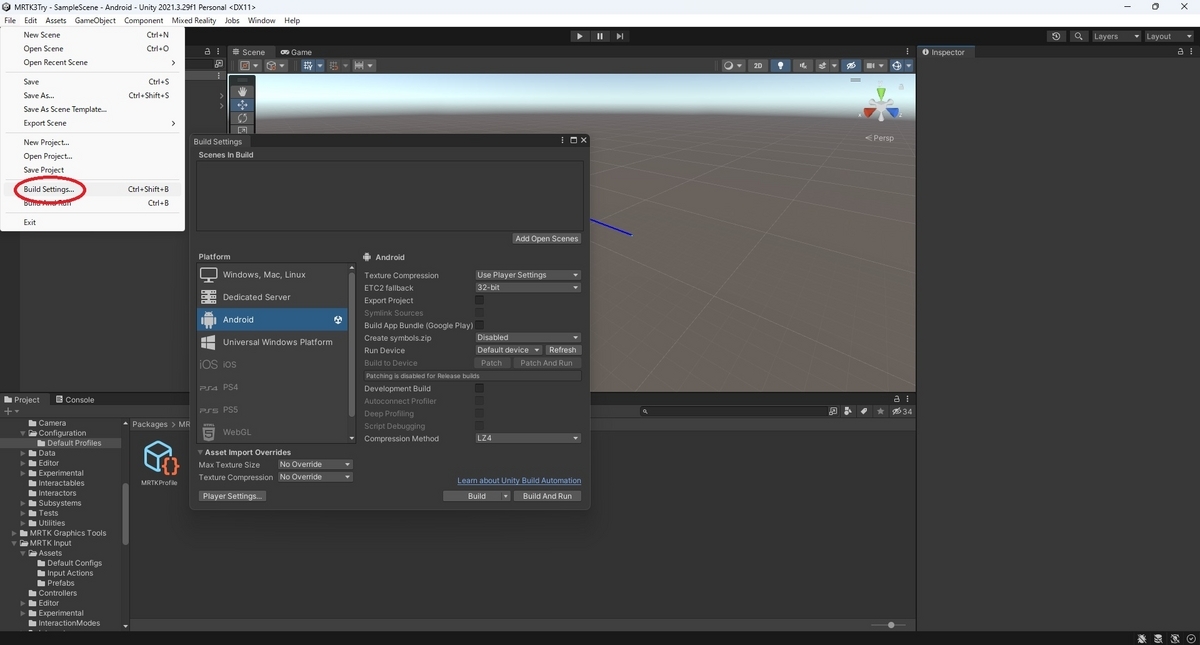Click the Player Settings... button
1200x645 pixels.
coord(232,496)
